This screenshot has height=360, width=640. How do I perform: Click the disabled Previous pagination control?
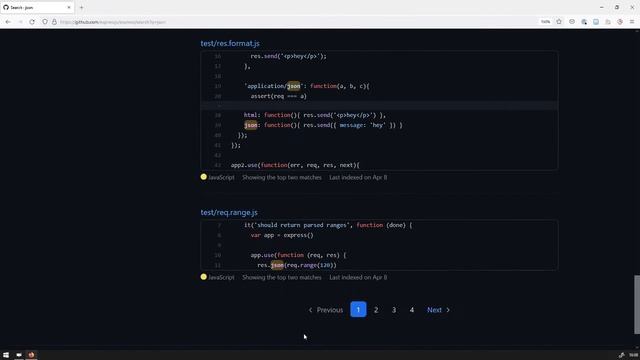[326, 310]
